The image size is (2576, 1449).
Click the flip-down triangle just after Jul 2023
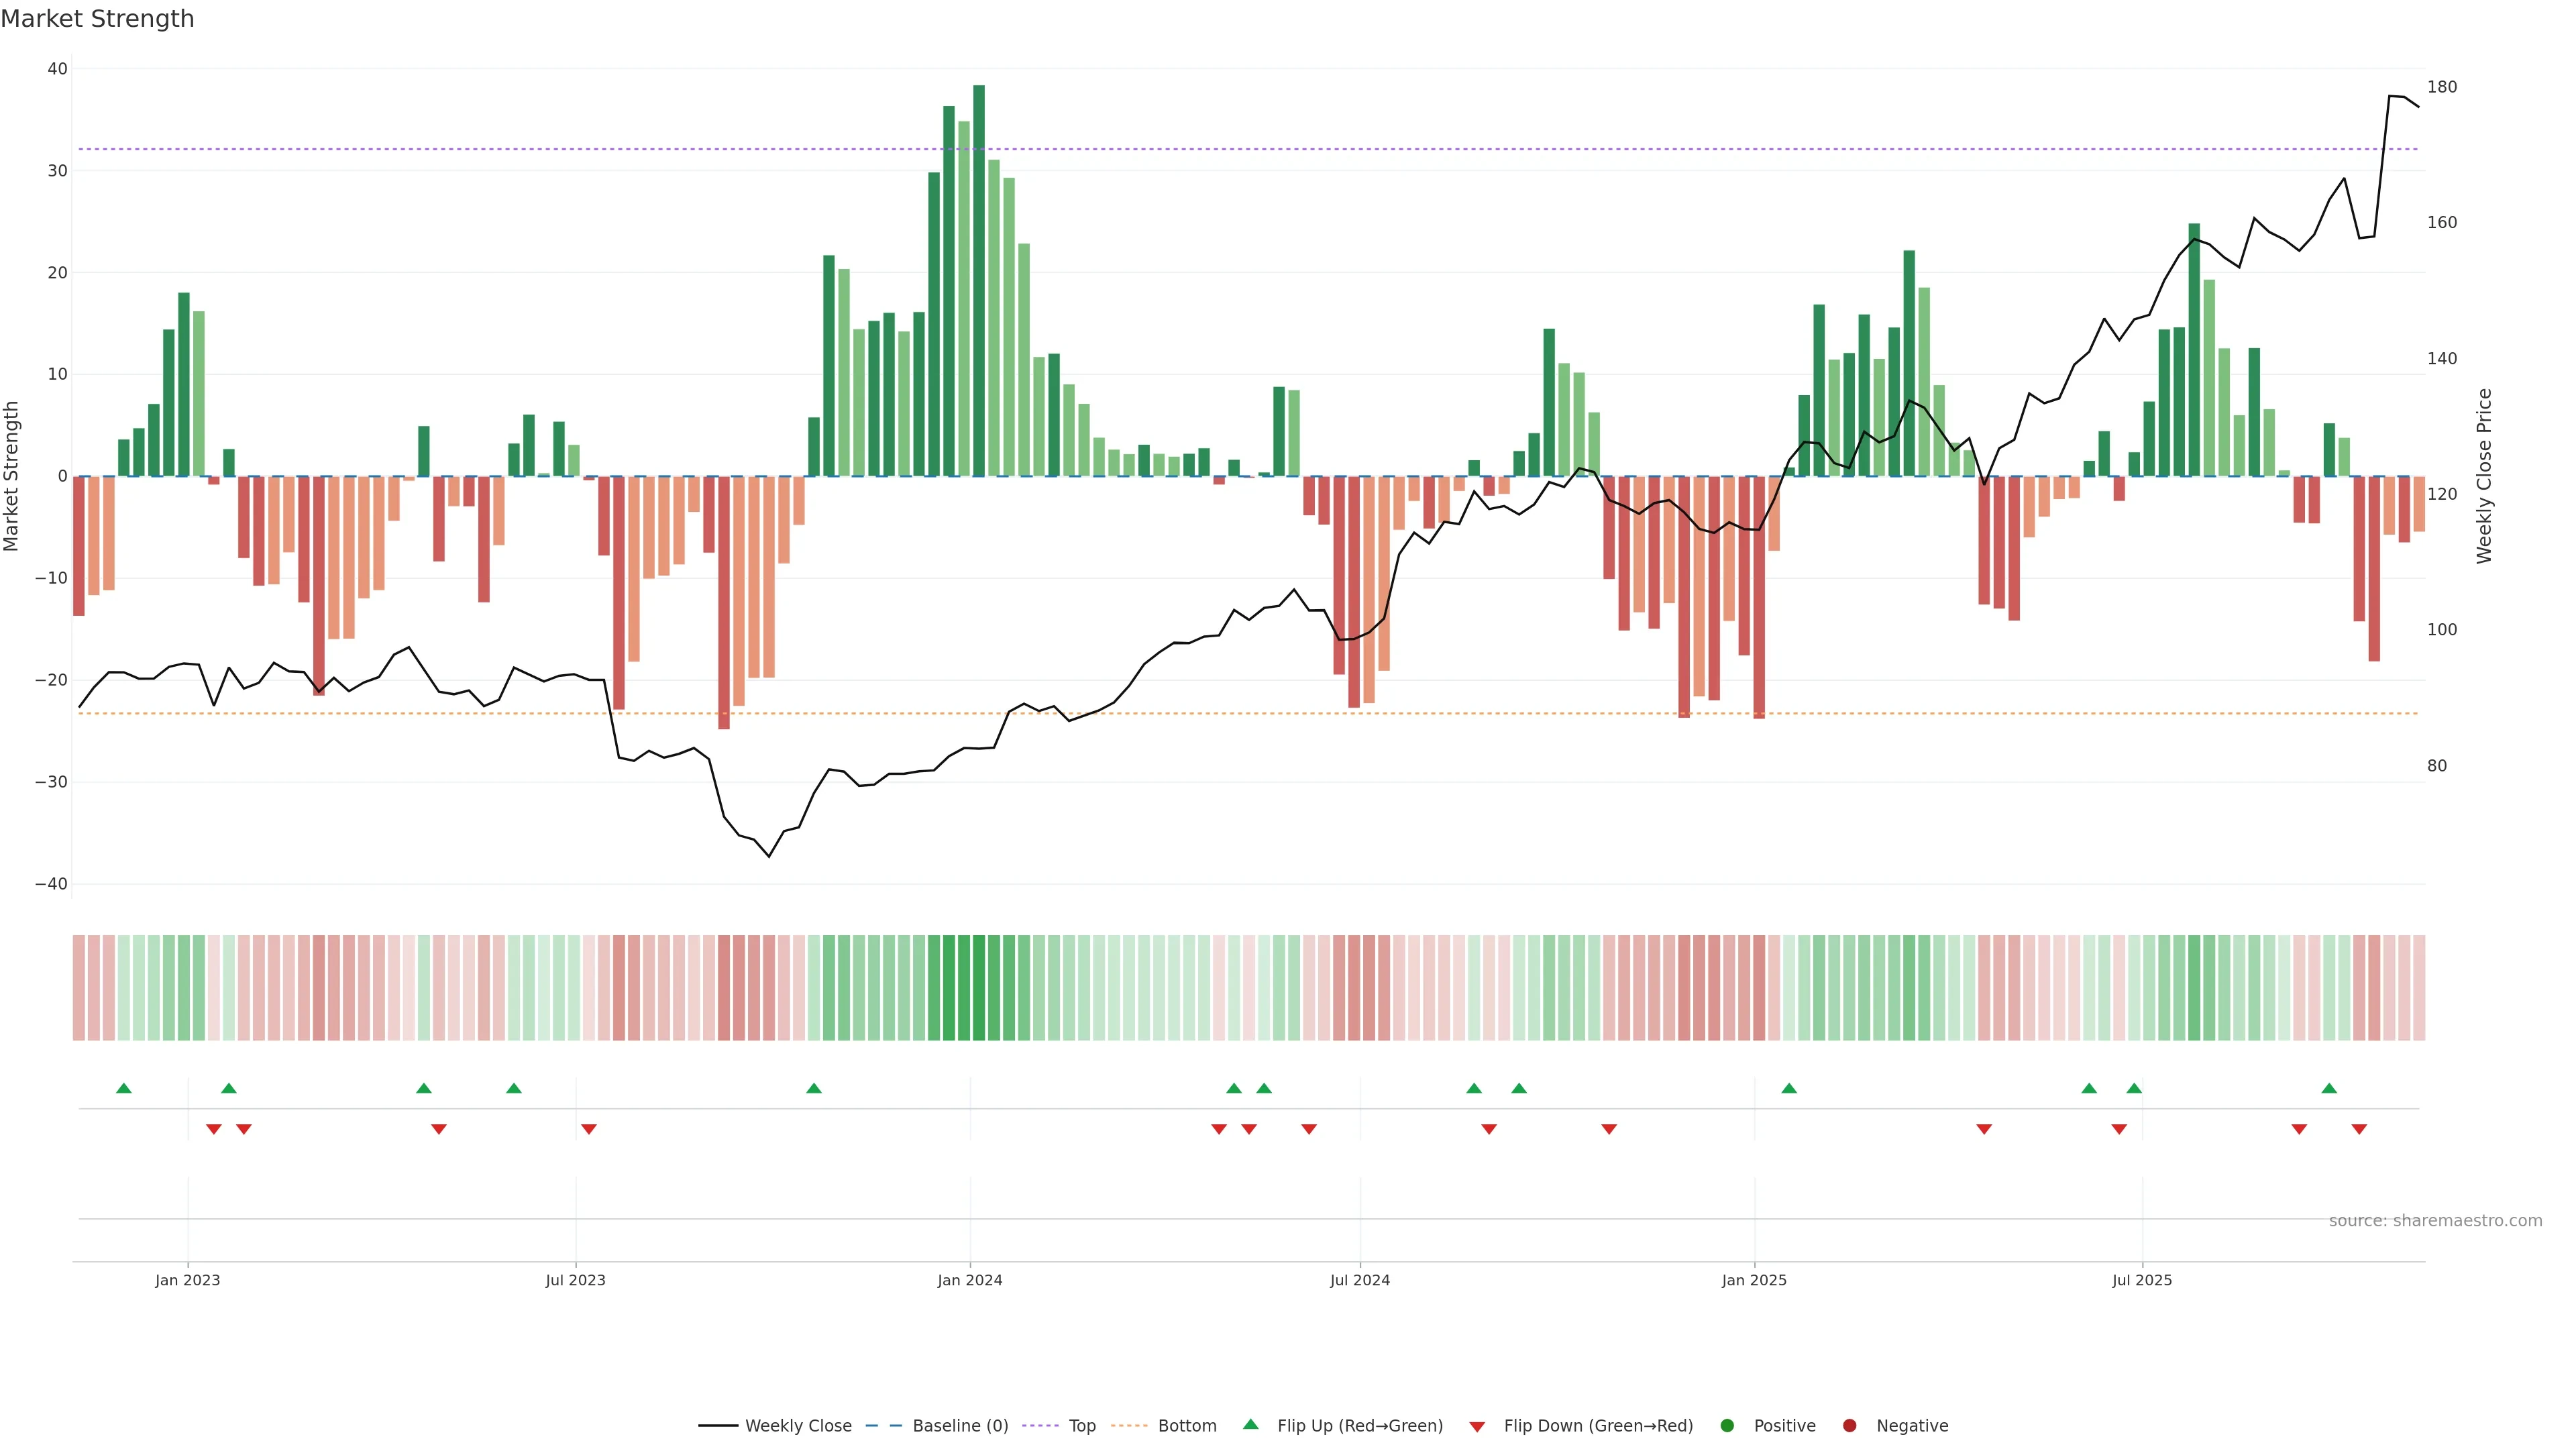[589, 1129]
